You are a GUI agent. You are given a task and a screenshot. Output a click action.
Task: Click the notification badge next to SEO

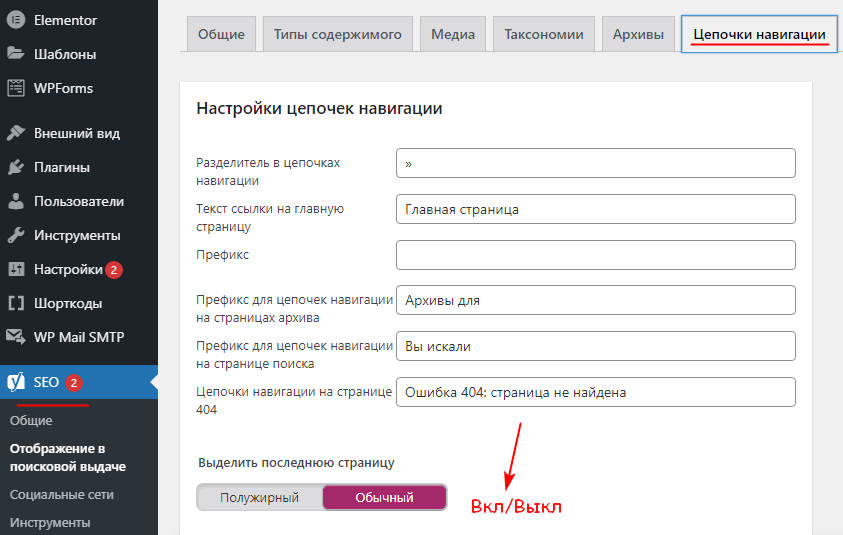coord(74,383)
